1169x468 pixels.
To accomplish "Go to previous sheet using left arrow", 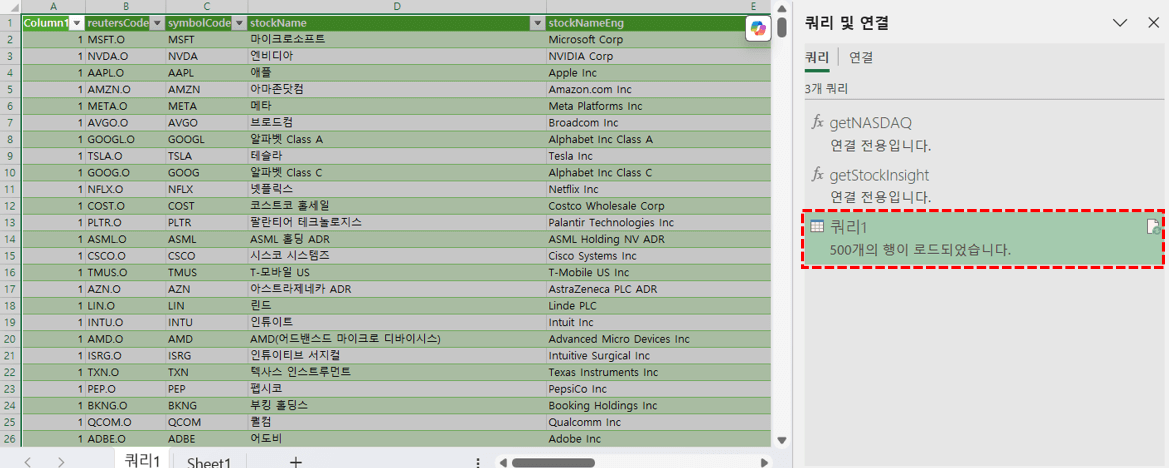I will [28, 461].
